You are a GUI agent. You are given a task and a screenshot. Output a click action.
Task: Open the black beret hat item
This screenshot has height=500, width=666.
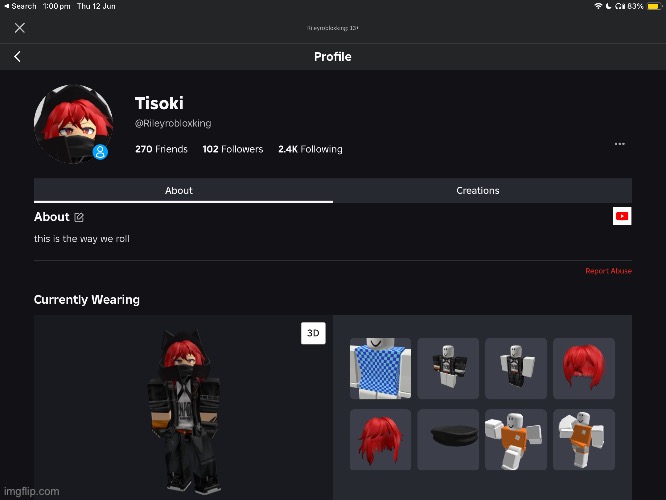(448, 440)
